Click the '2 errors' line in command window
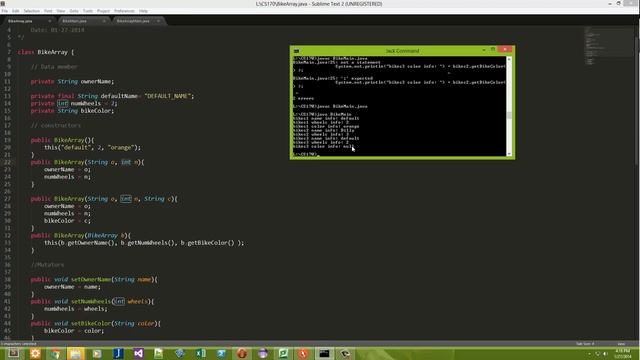Screen dimensions: 640x360 click(x=303, y=98)
